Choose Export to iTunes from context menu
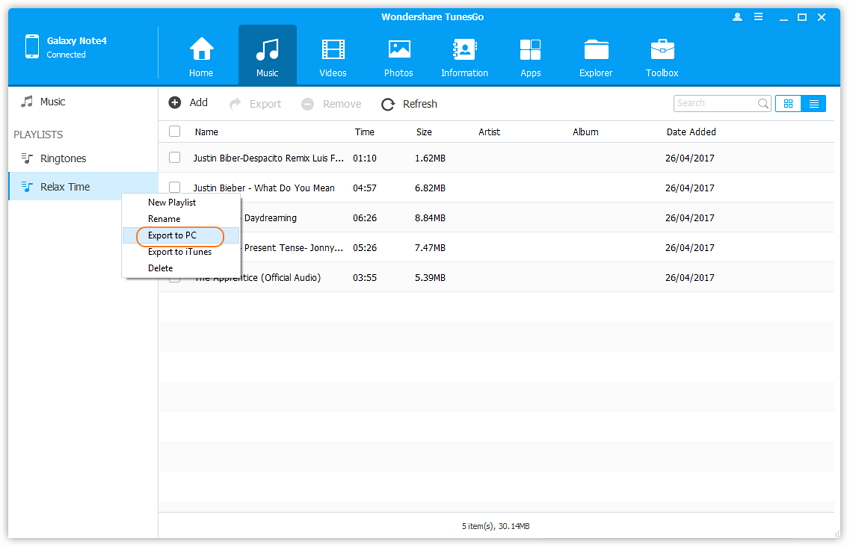Viewport: 850px width, 547px height. point(179,252)
